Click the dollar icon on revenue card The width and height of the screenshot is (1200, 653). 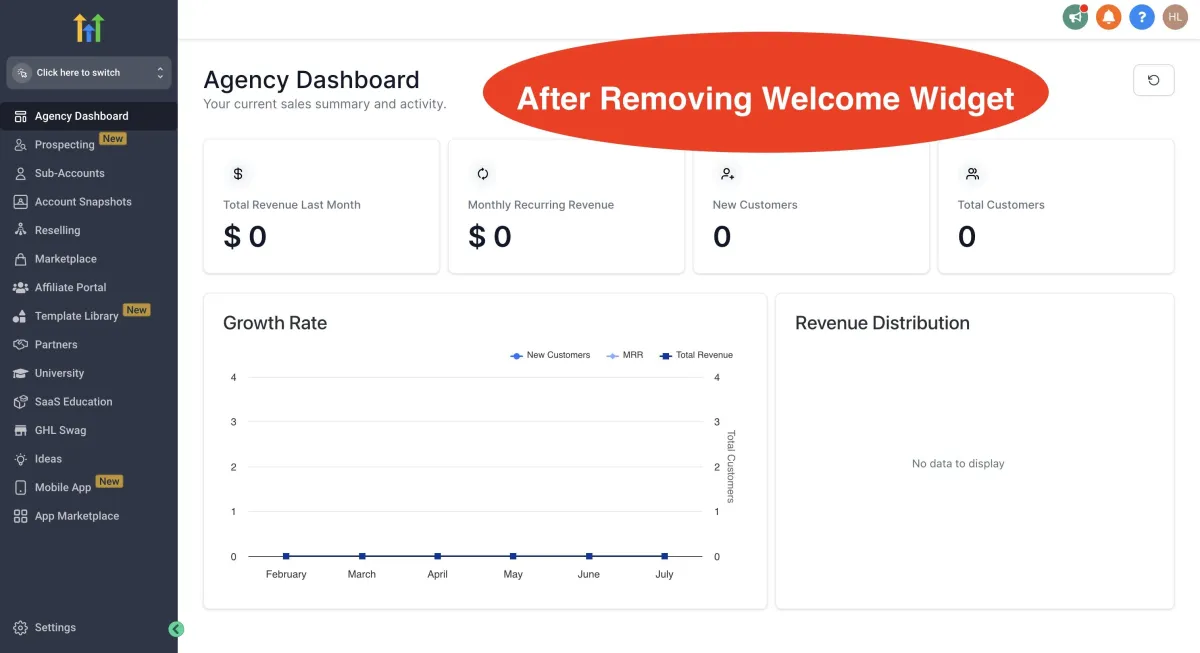238,174
